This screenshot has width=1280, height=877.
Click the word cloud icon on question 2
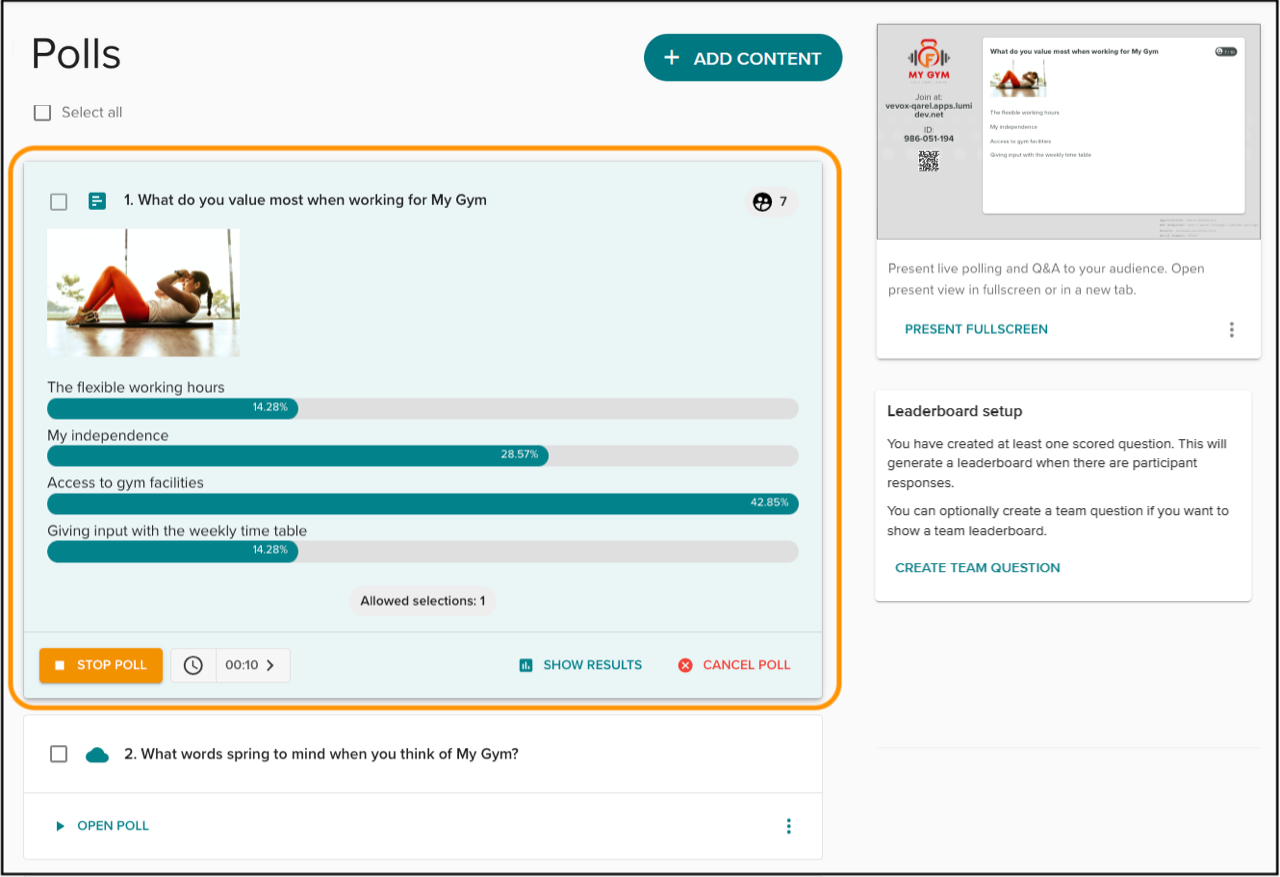[97, 755]
